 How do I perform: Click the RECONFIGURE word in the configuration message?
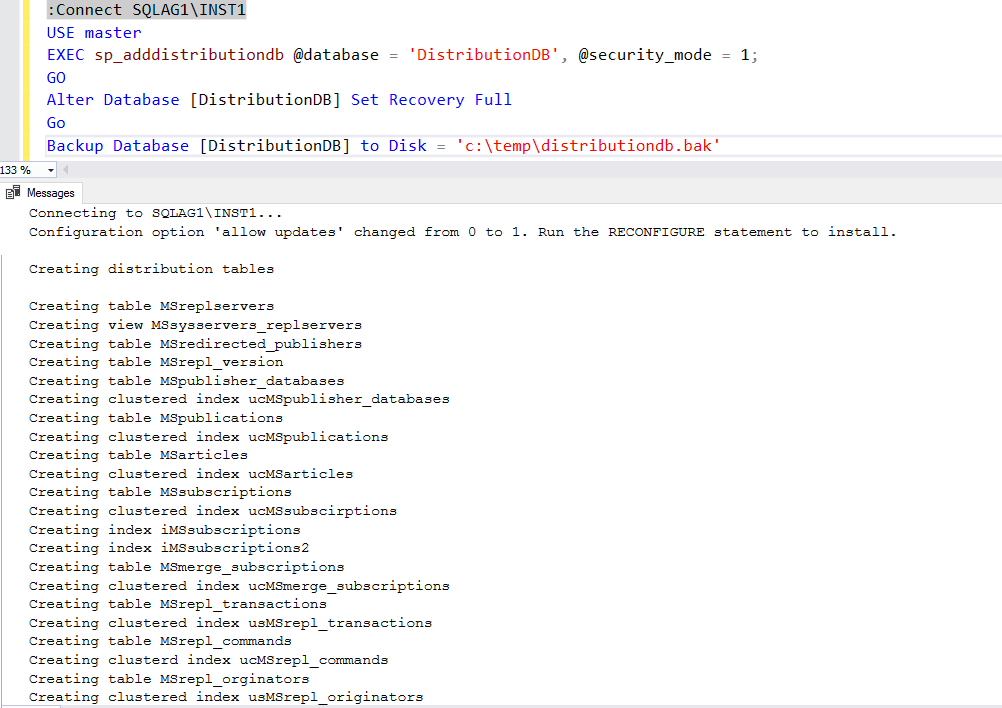pos(656,231)
